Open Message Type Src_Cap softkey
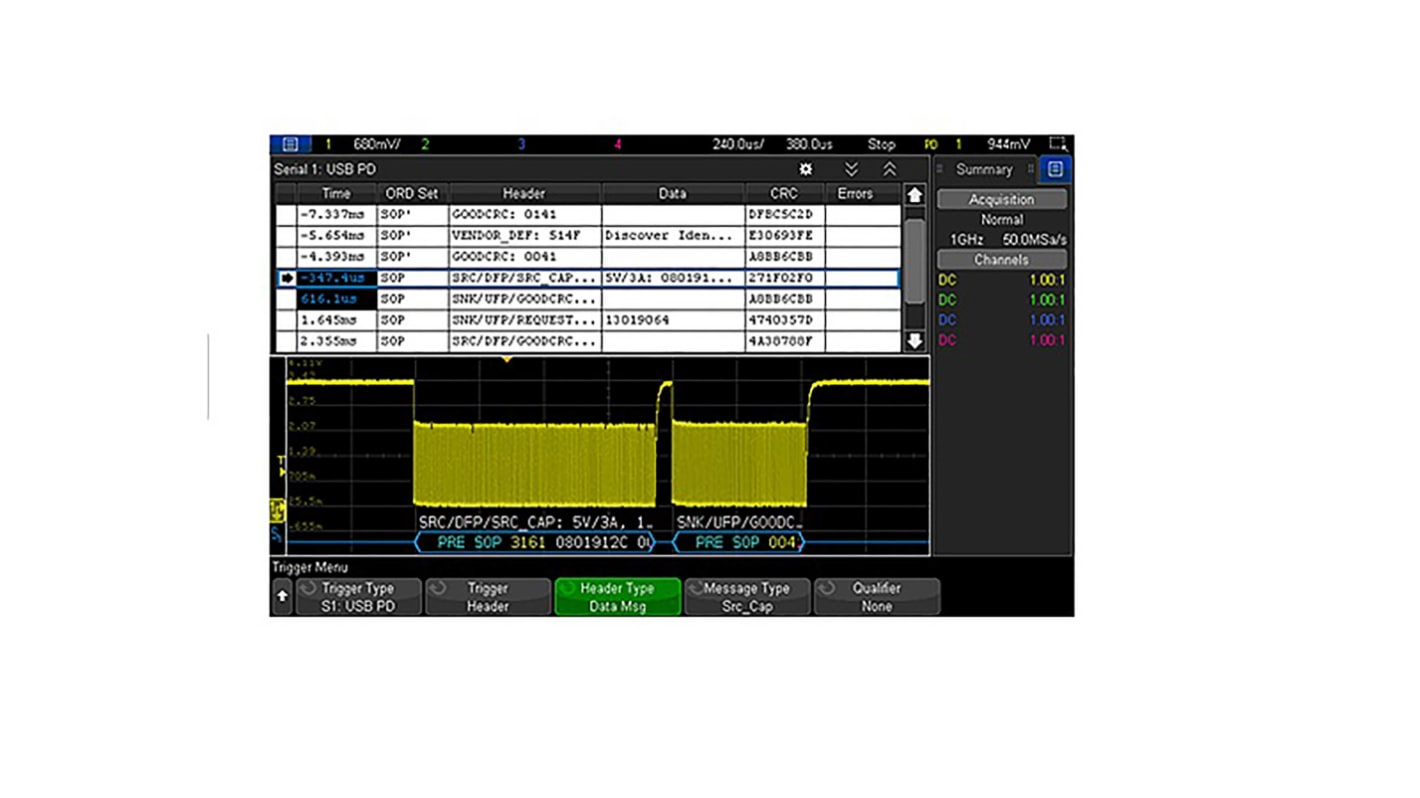 [x=747, y=597]
